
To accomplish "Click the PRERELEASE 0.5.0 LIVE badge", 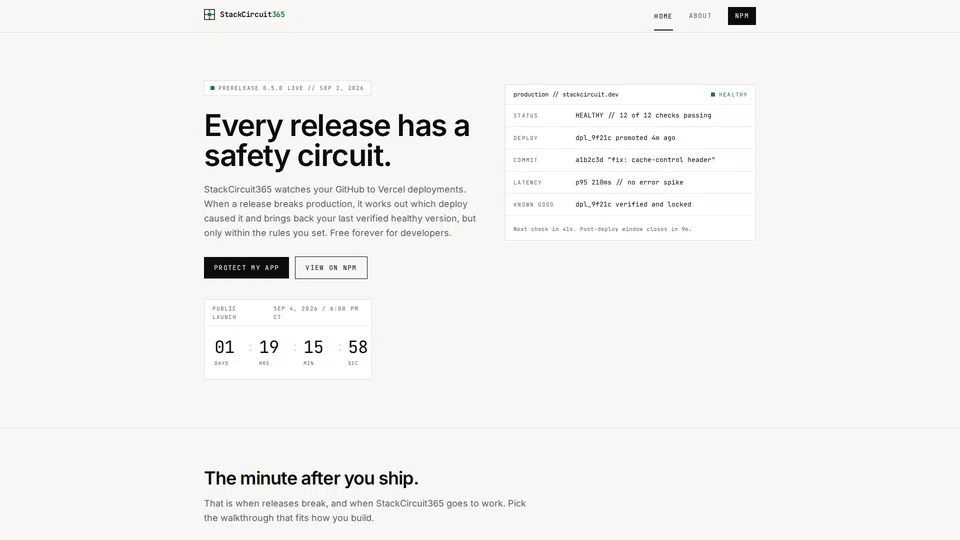I will (287, 88).
